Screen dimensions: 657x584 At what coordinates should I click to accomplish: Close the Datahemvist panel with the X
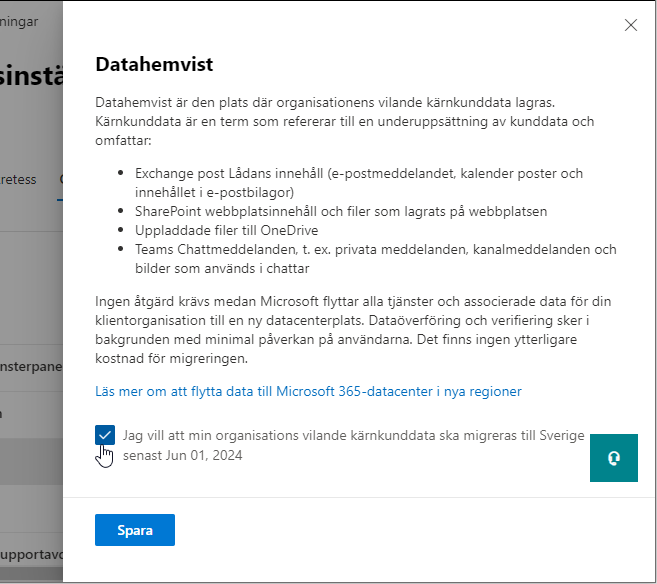(630, 26)
